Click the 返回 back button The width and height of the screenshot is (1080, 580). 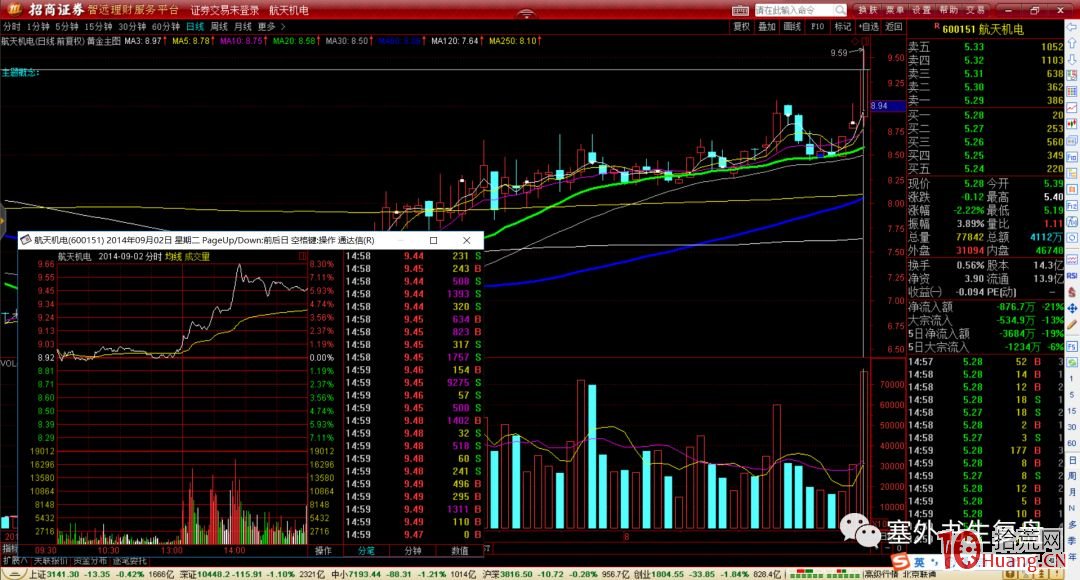(893, 27)
